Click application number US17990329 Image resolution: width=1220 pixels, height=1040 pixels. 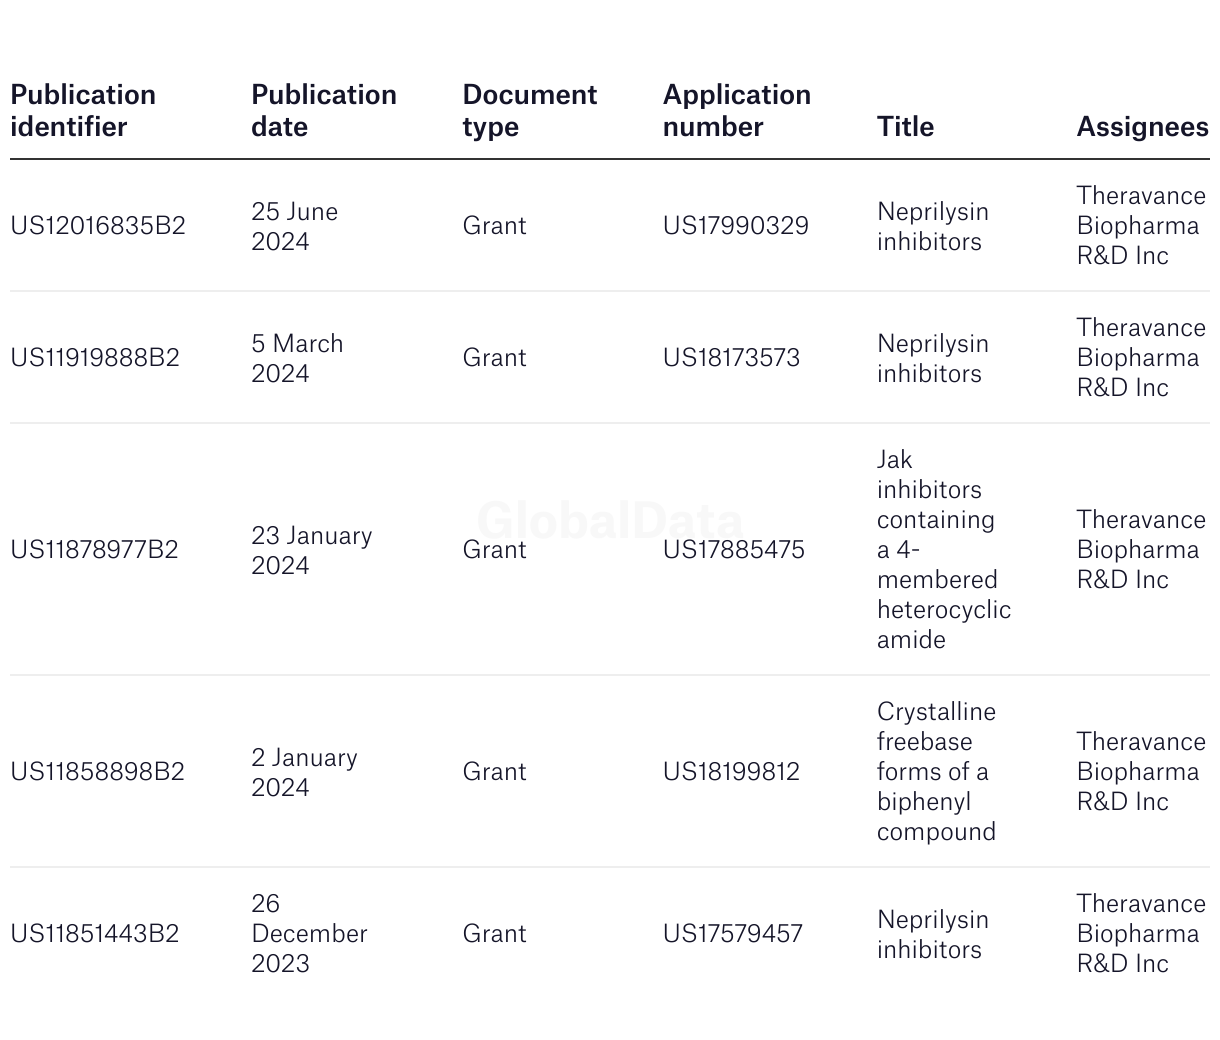[x=736, y=226]
